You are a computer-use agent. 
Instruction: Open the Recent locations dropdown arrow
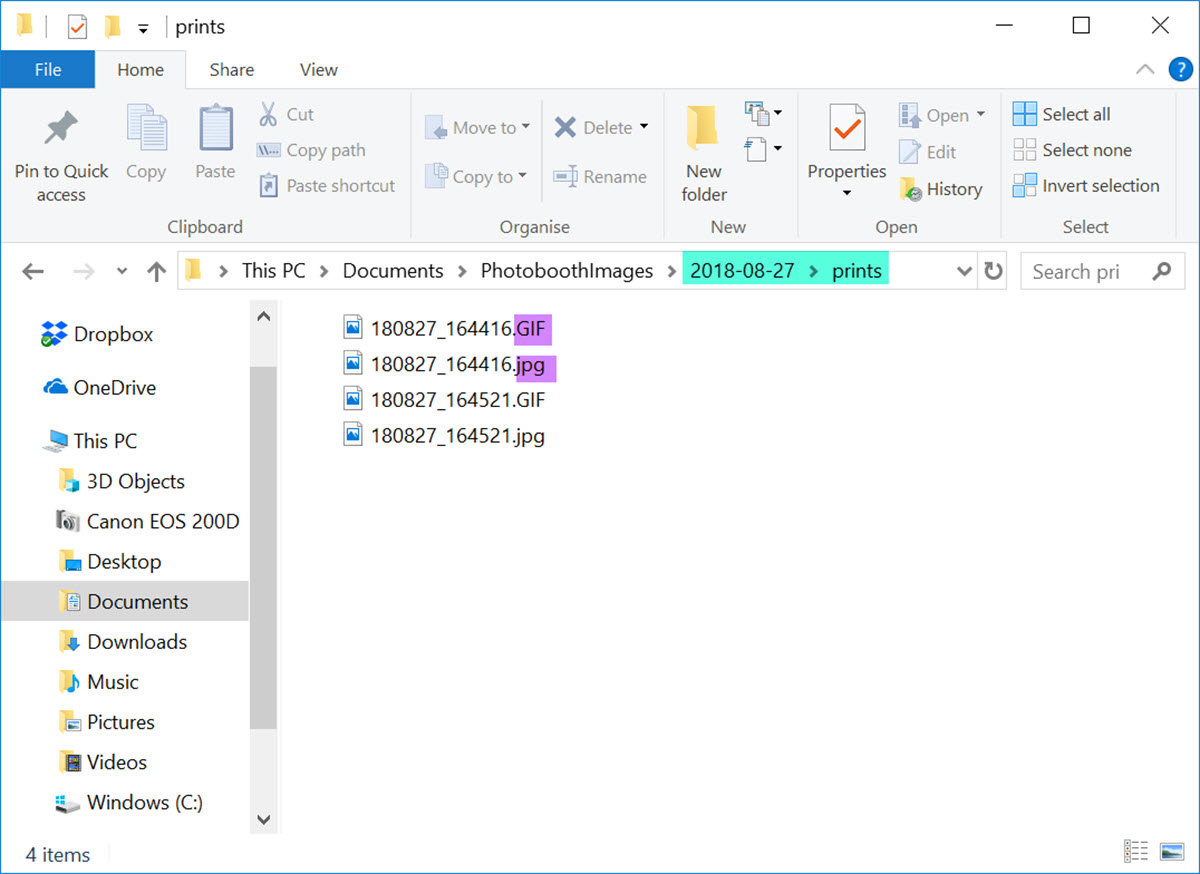pos(122,271)
